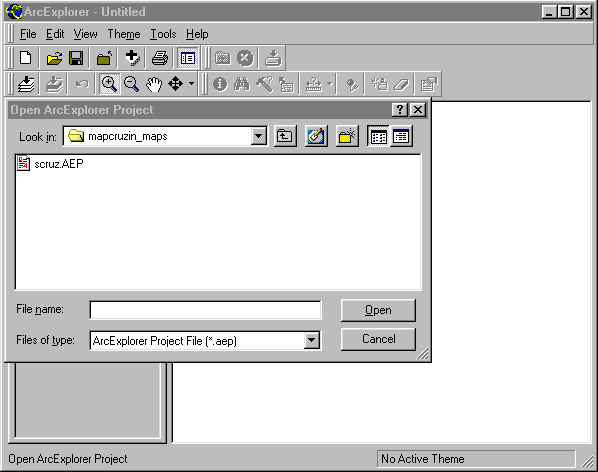
Task: Click the Open Project folder icon
Action: [54, 58]
